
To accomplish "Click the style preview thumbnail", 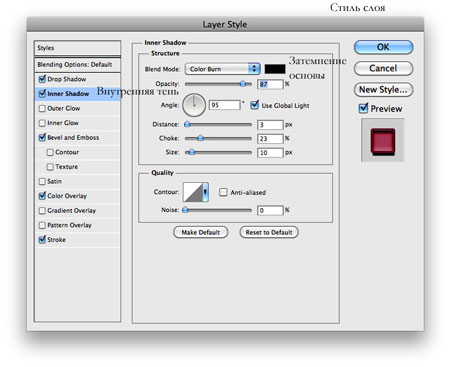I will [383, 140].
